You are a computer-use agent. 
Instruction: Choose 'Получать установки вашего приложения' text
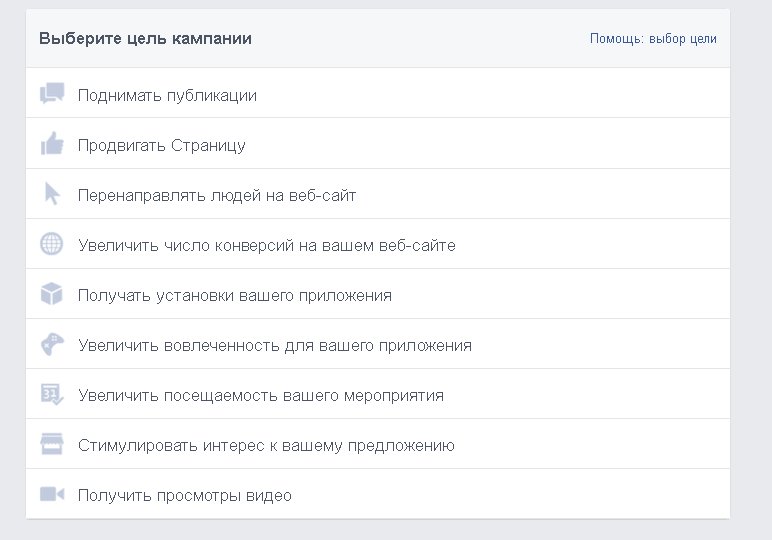click(x=234, y=296)
